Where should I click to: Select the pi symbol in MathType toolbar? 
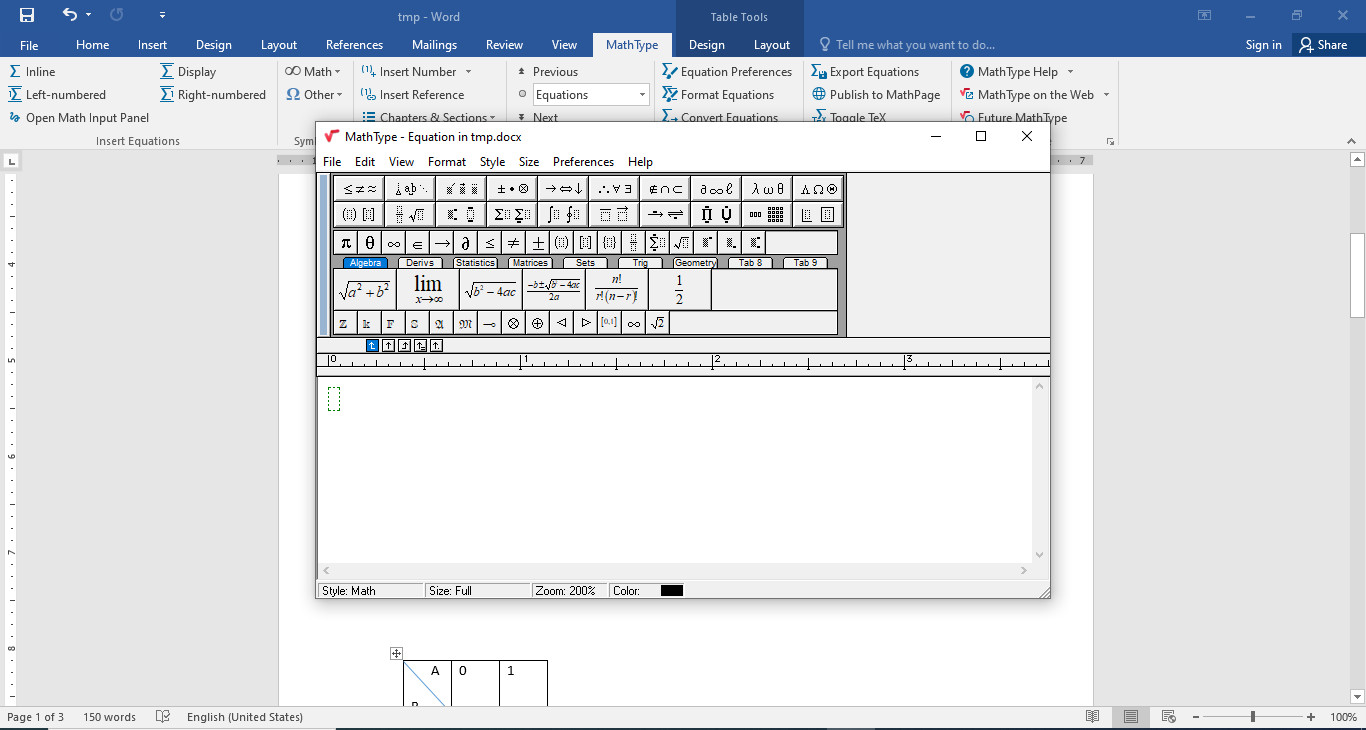pos(346,243)
